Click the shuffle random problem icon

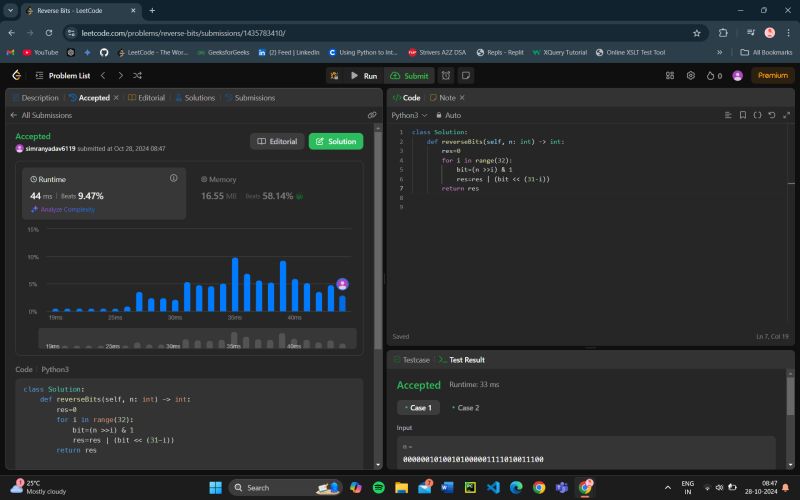tap(138, 75)
